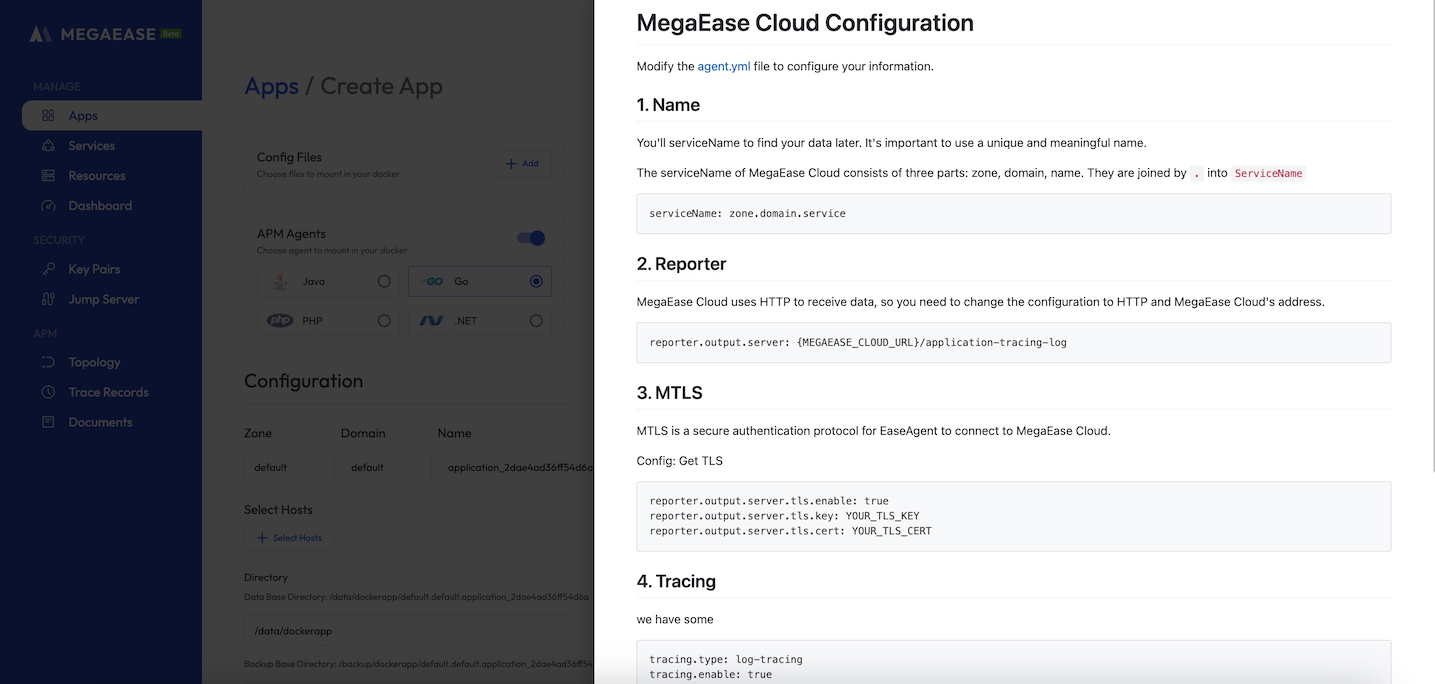Click the red ServiceName inline code
Screen dimensions: 1435x684
coord(1269,173)
